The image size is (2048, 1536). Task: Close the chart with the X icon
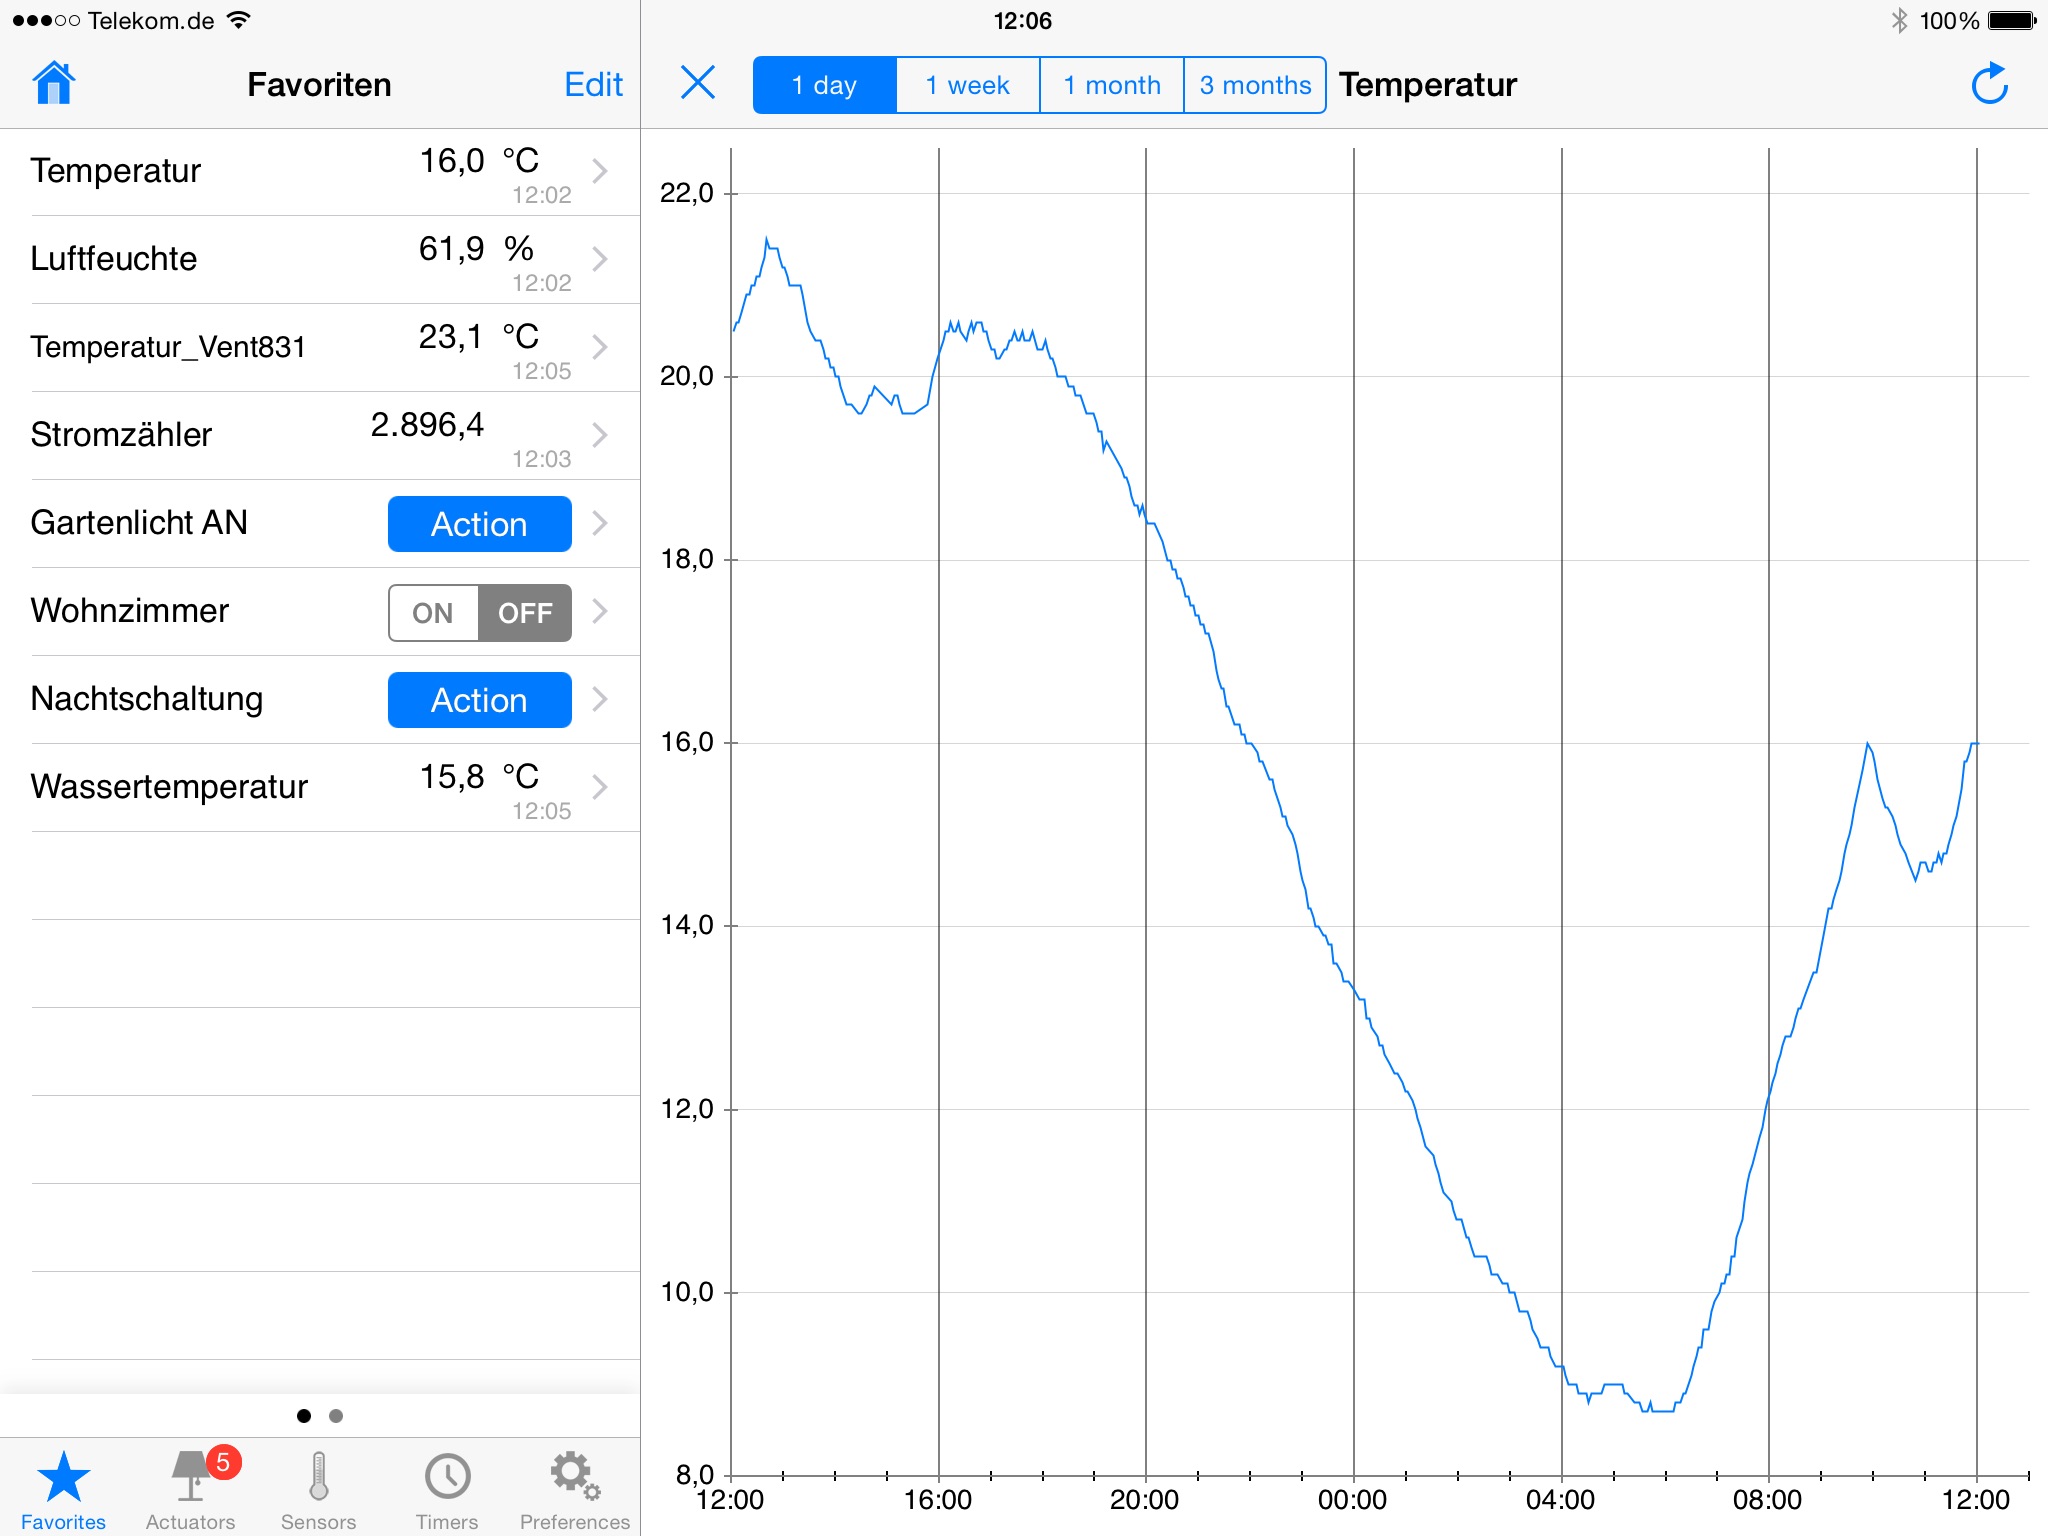click(697, 83)
